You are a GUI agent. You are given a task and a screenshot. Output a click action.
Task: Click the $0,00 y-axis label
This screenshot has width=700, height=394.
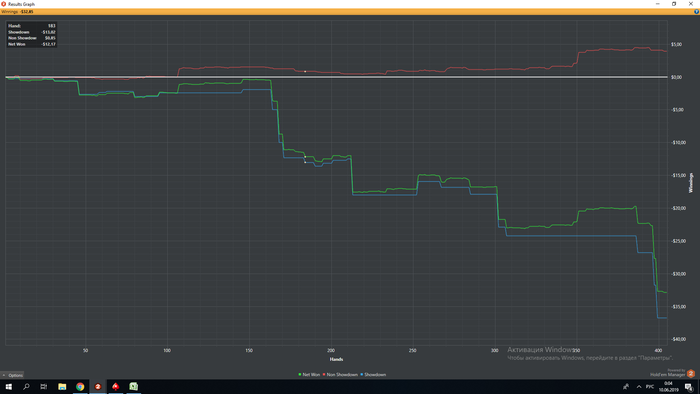tap(676, 77)
